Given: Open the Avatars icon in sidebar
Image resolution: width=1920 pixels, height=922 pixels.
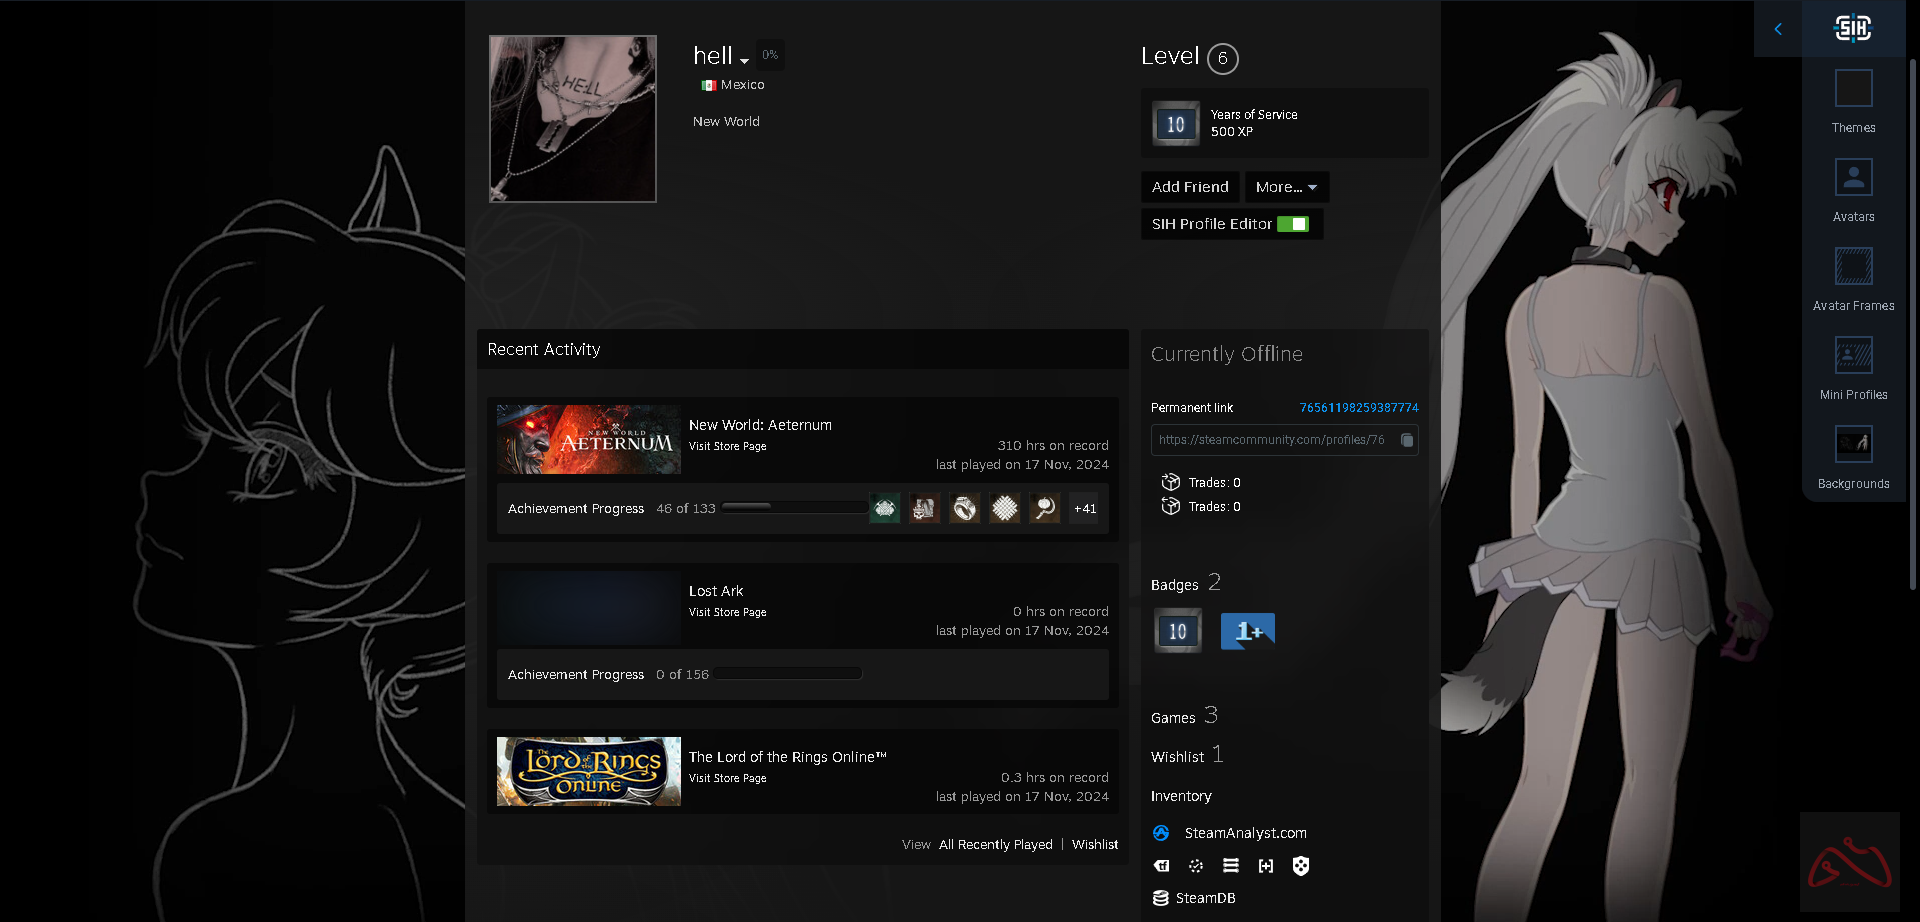Looking at the screenshot, I should pyautogui.click(x=1853, y=178).
